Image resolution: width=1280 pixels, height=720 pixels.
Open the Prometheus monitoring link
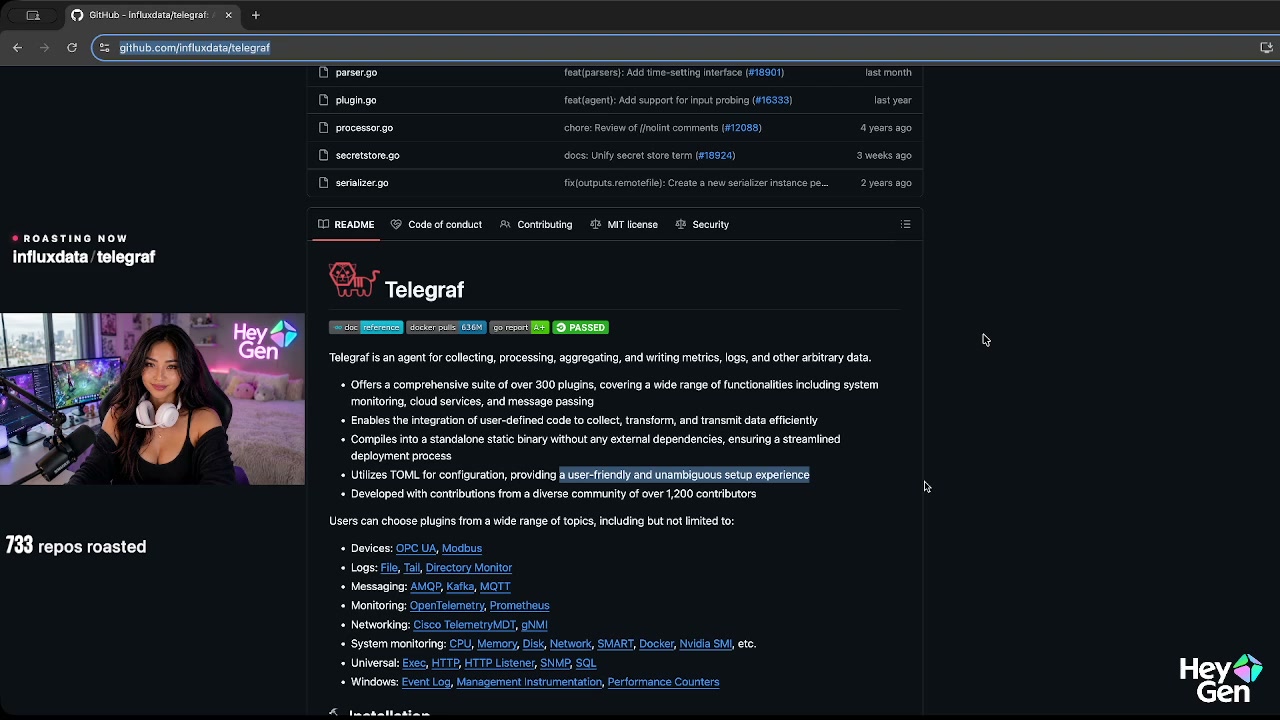point(519,605)
